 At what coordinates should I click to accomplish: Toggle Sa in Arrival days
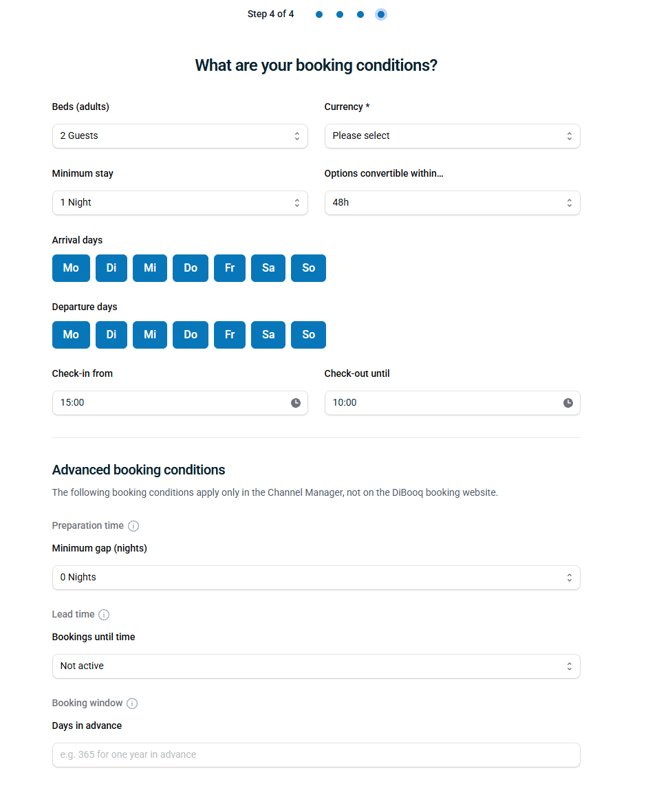click(268, 268)
